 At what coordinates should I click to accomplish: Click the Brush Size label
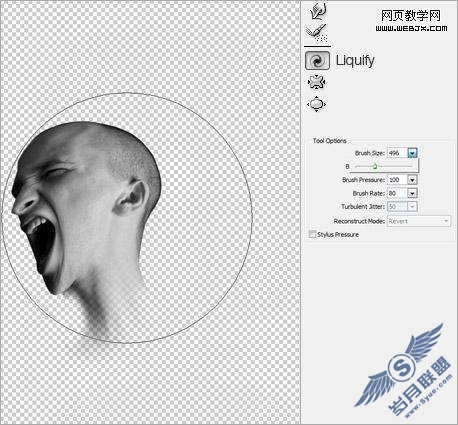[370, 153]
